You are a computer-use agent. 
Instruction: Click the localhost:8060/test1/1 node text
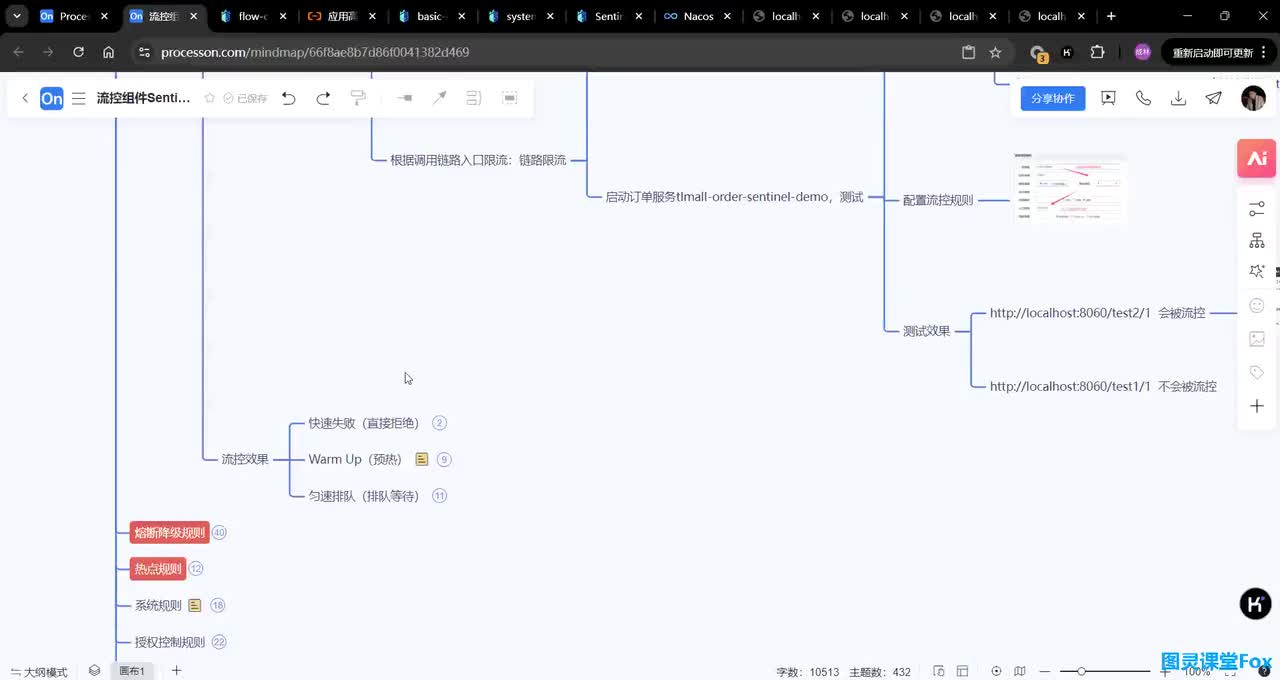(x=1103, y=386)
